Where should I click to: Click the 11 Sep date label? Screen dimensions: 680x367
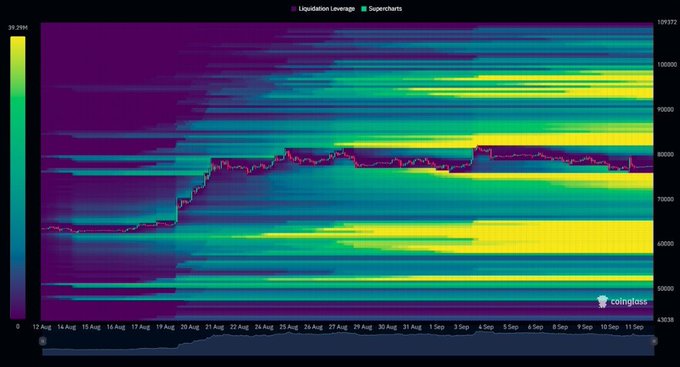click(634, 327)
